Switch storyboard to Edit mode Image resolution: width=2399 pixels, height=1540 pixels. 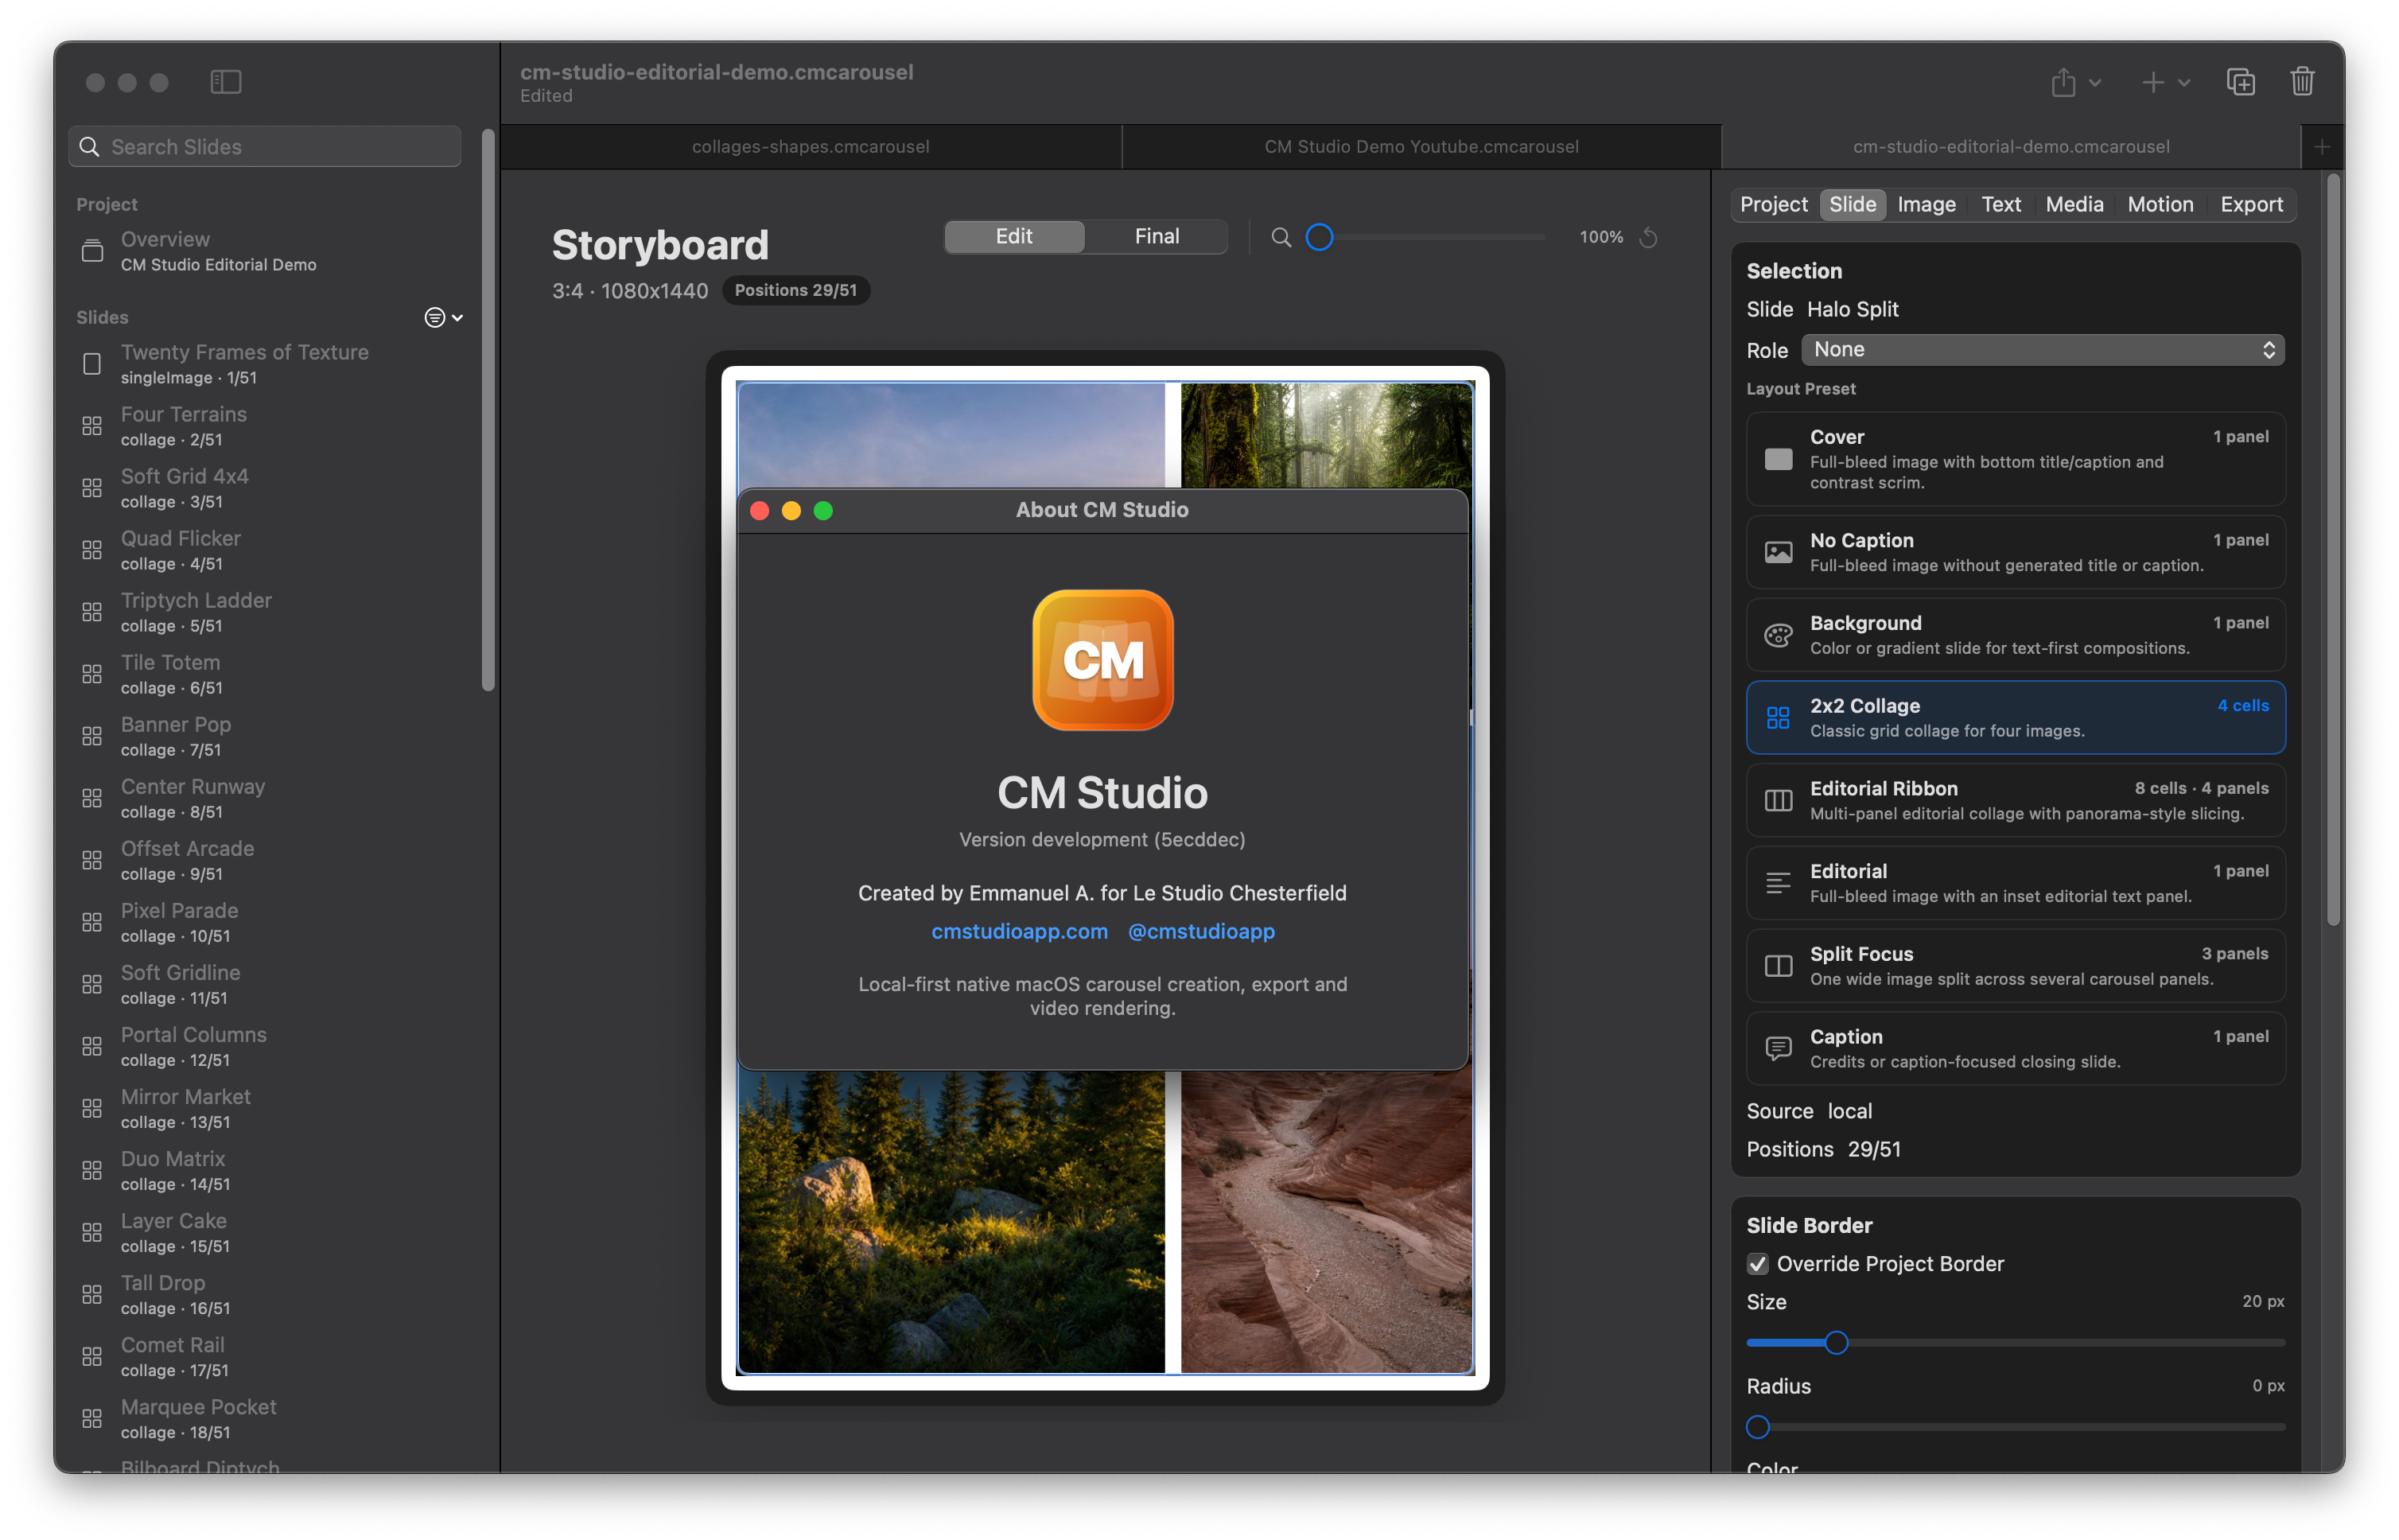coord(1014,237)
